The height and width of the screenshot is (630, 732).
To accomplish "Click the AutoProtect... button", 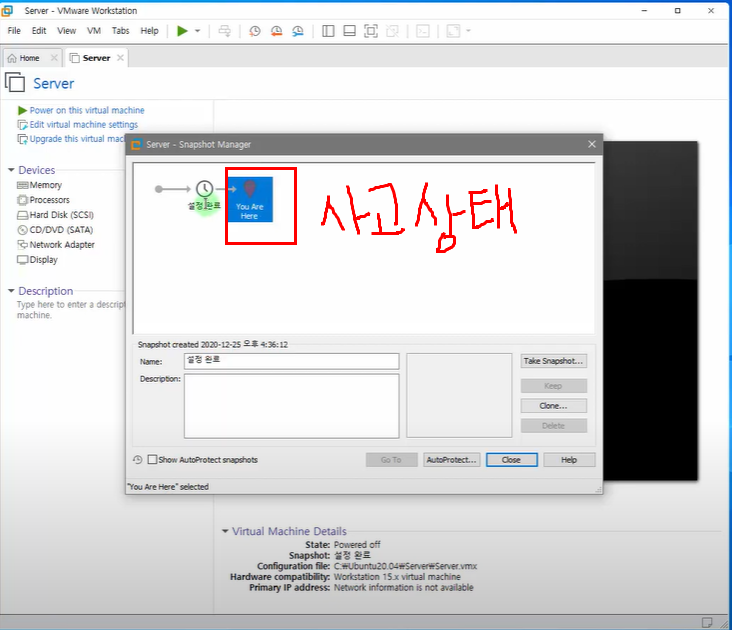I will 451,460.
